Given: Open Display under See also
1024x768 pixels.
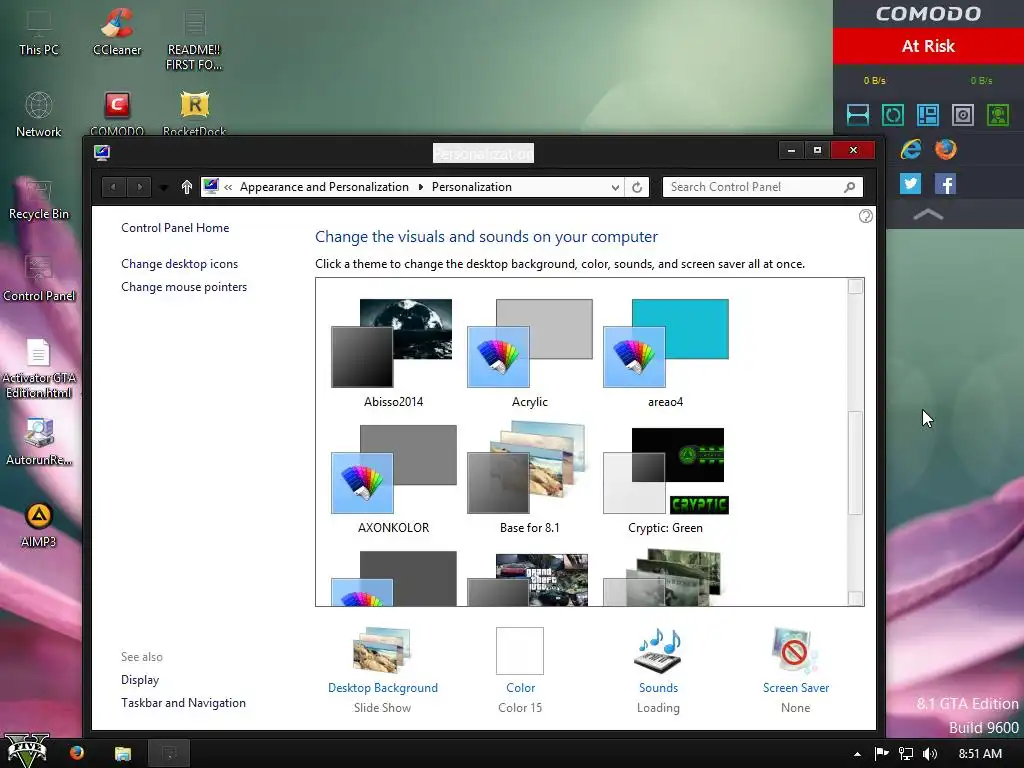Looking at the screenshot, I should 140,680.
